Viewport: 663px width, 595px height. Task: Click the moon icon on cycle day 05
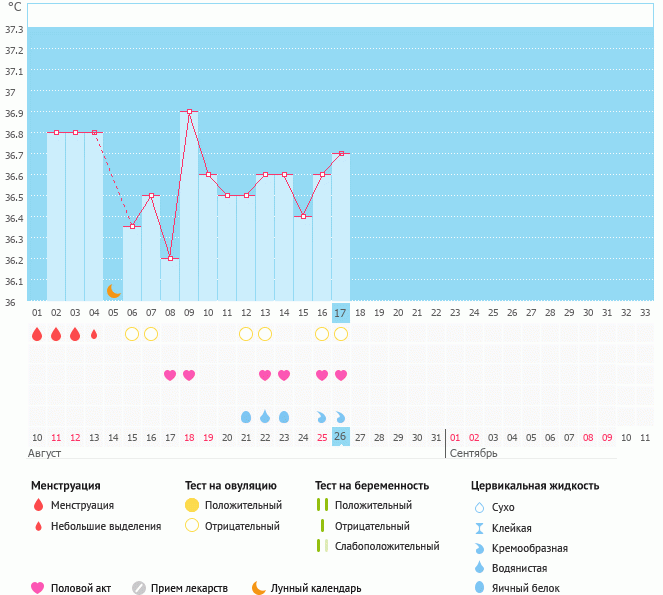coord(114,291)
